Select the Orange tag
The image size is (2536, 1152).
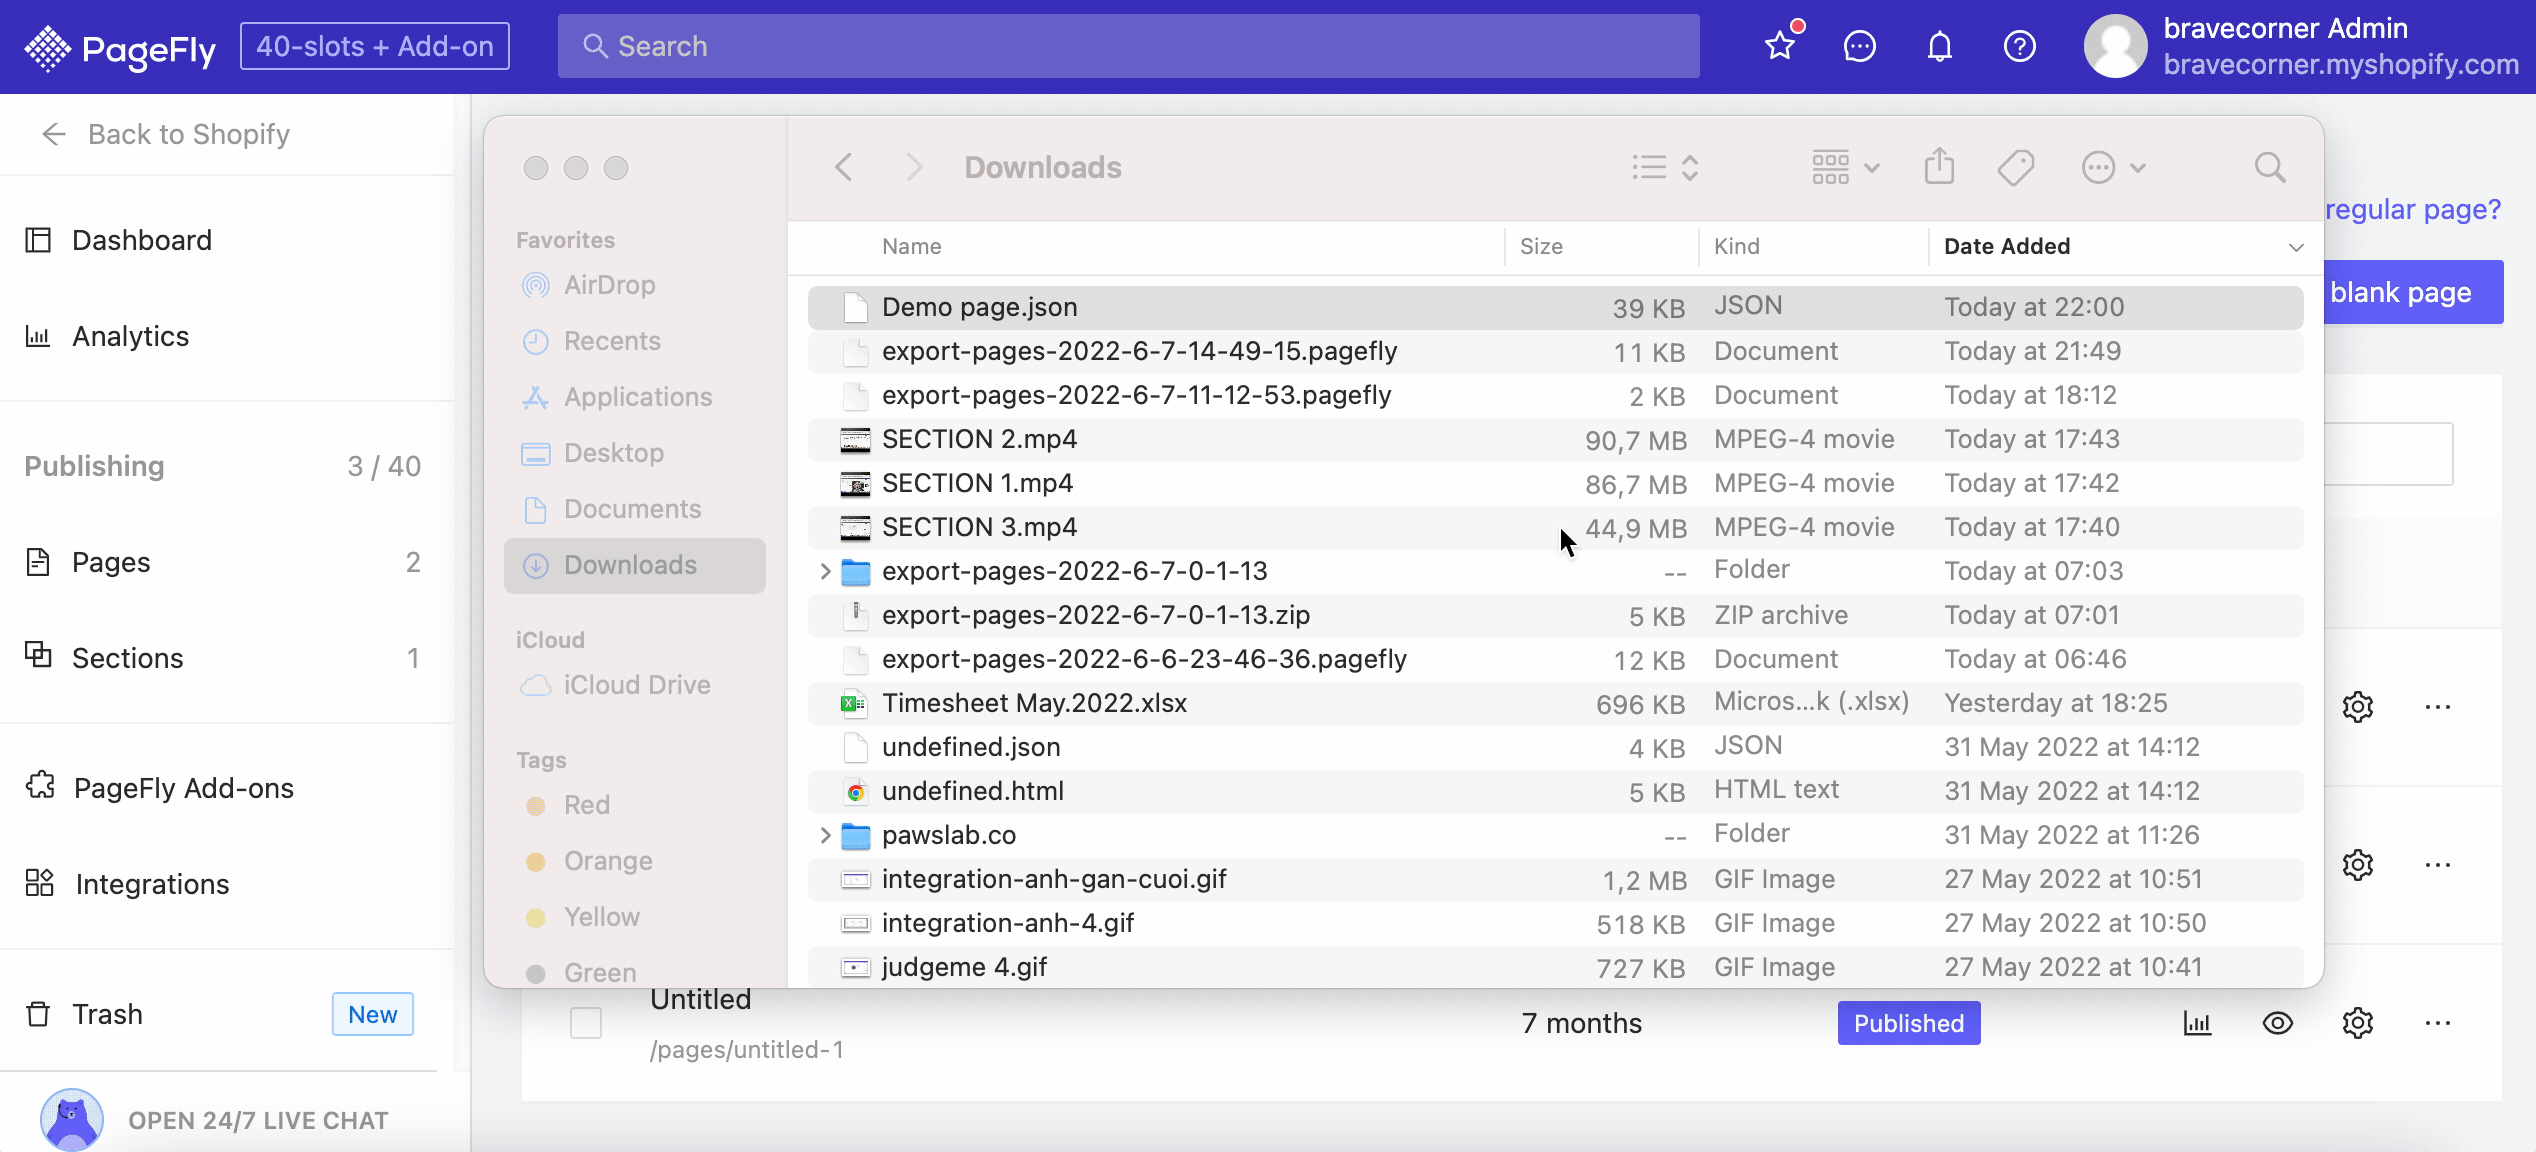click(635, 861)
